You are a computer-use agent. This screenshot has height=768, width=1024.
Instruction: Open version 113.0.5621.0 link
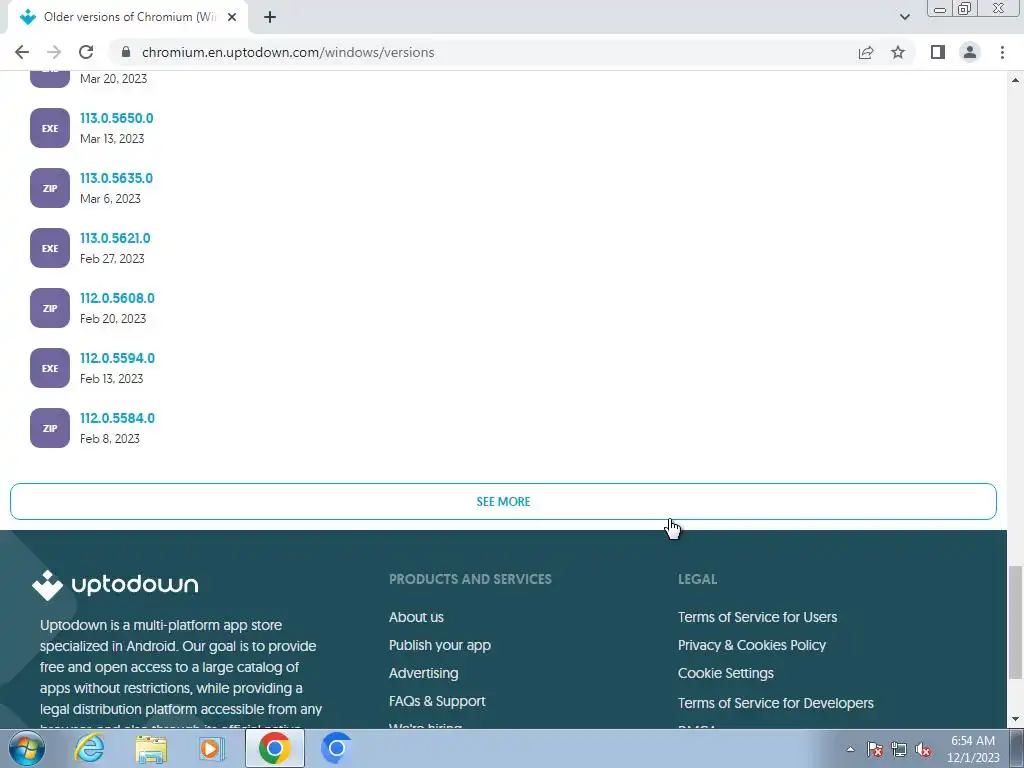115,238
